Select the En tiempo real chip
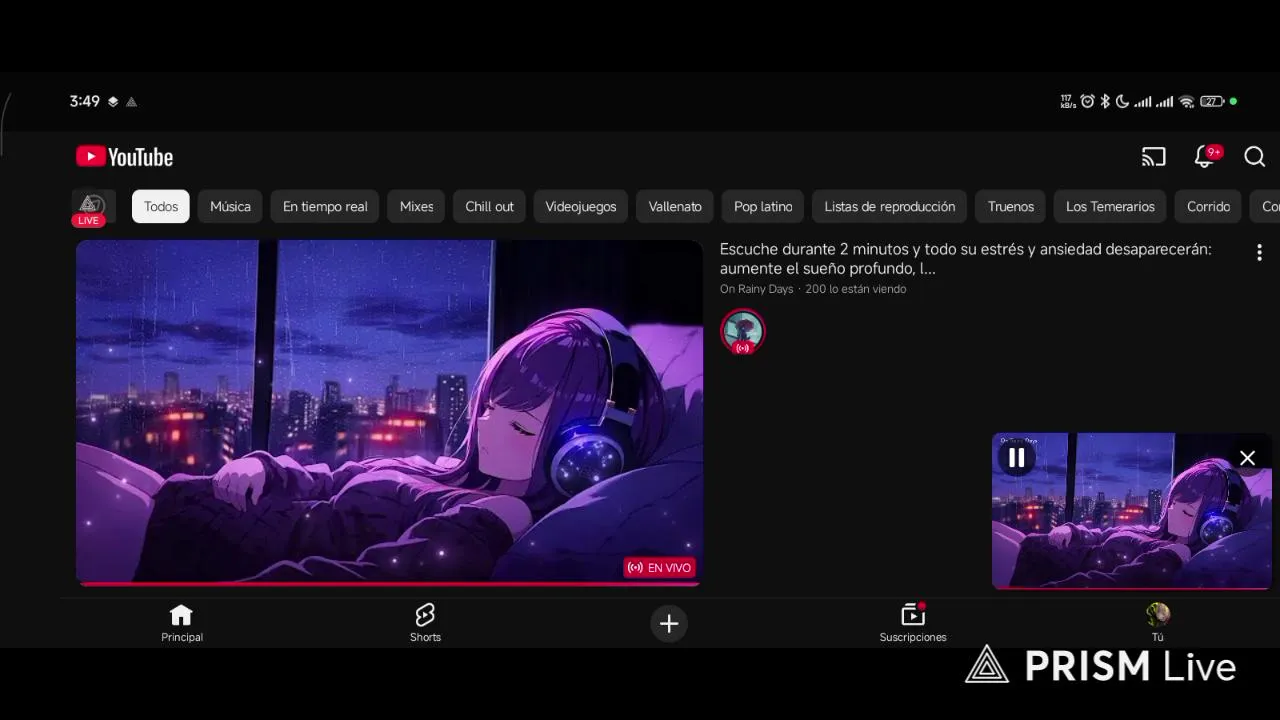Screen dimensions: 1280x720 pos(325,206)
